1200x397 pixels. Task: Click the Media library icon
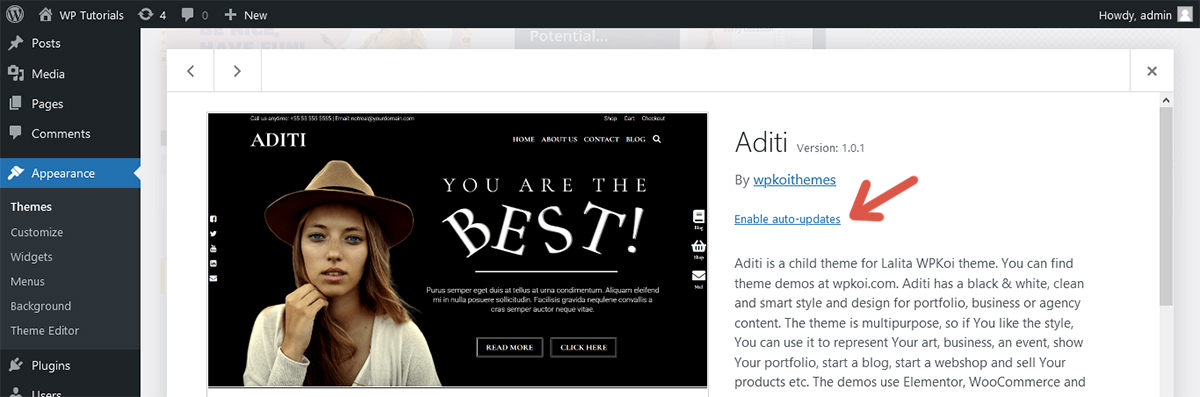click(16, 73)
